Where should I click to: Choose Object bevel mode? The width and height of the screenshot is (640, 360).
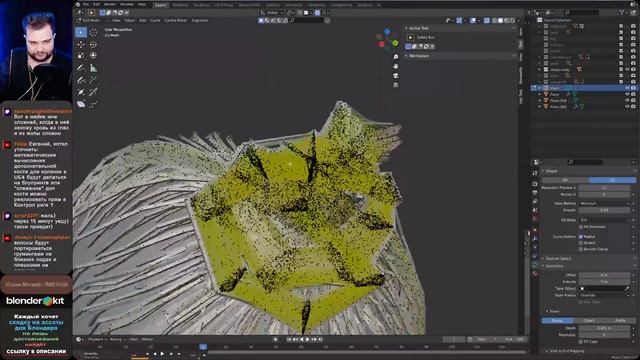[x=589, y=321]
